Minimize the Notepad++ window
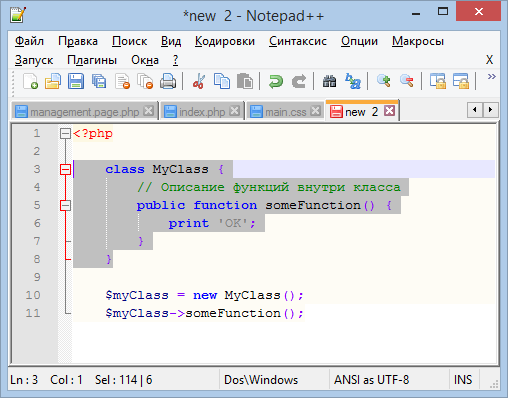 pos(416,13)
